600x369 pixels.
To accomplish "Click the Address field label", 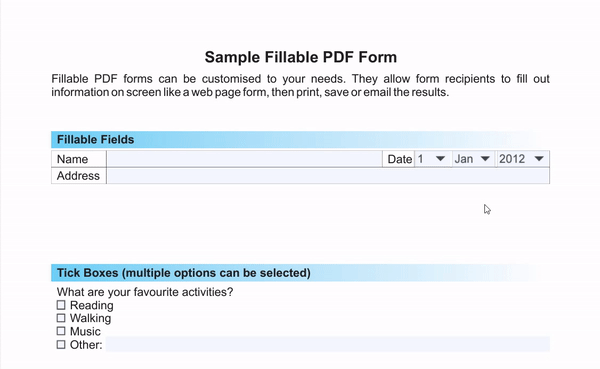I will point(78,176).
